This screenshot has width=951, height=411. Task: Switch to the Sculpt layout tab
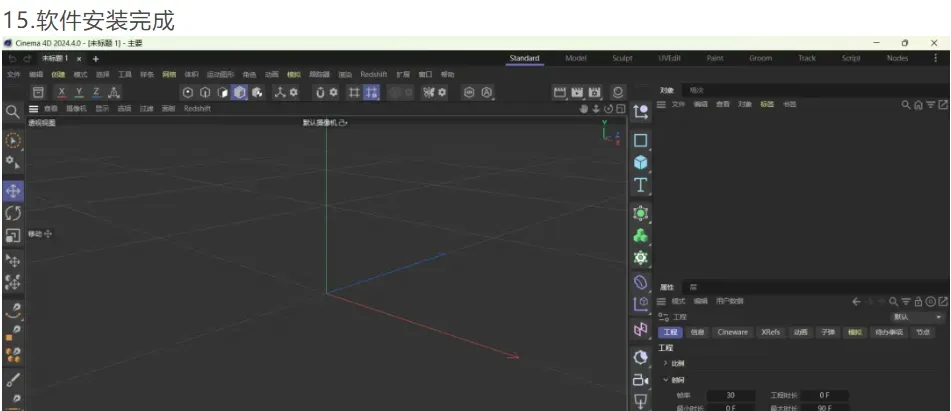[x=622, y=58]
